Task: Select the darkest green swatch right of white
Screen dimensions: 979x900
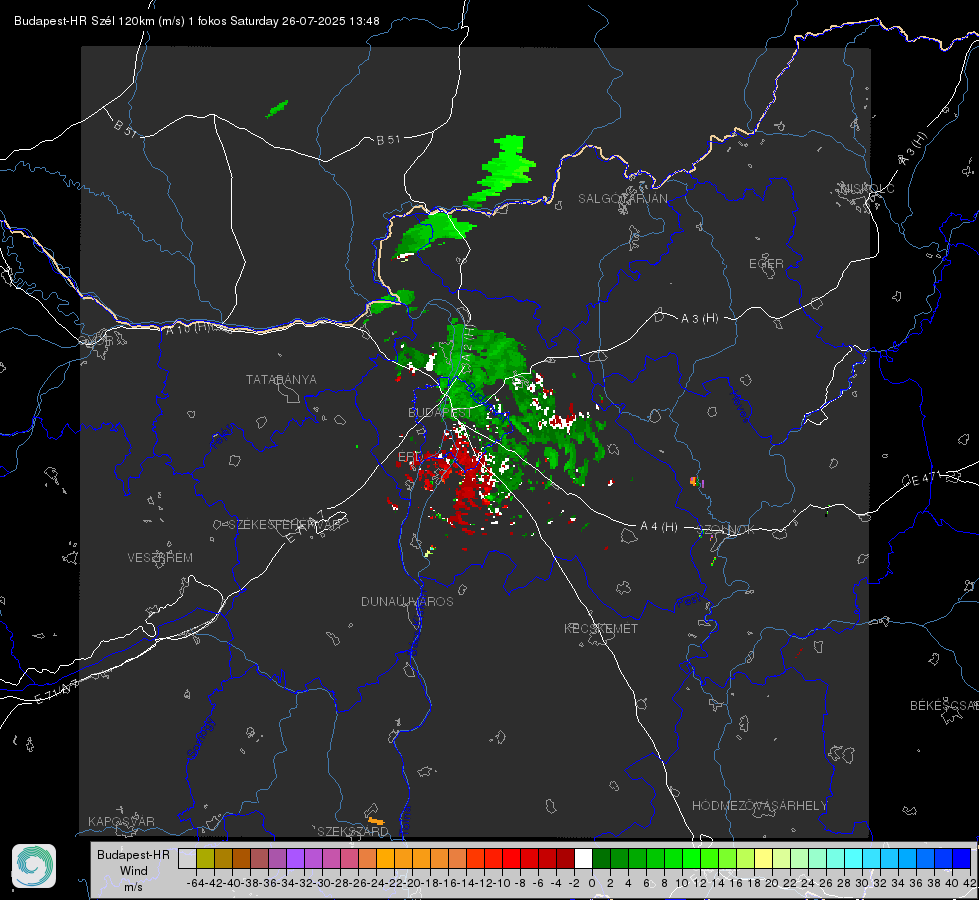Action: [601, 858]
